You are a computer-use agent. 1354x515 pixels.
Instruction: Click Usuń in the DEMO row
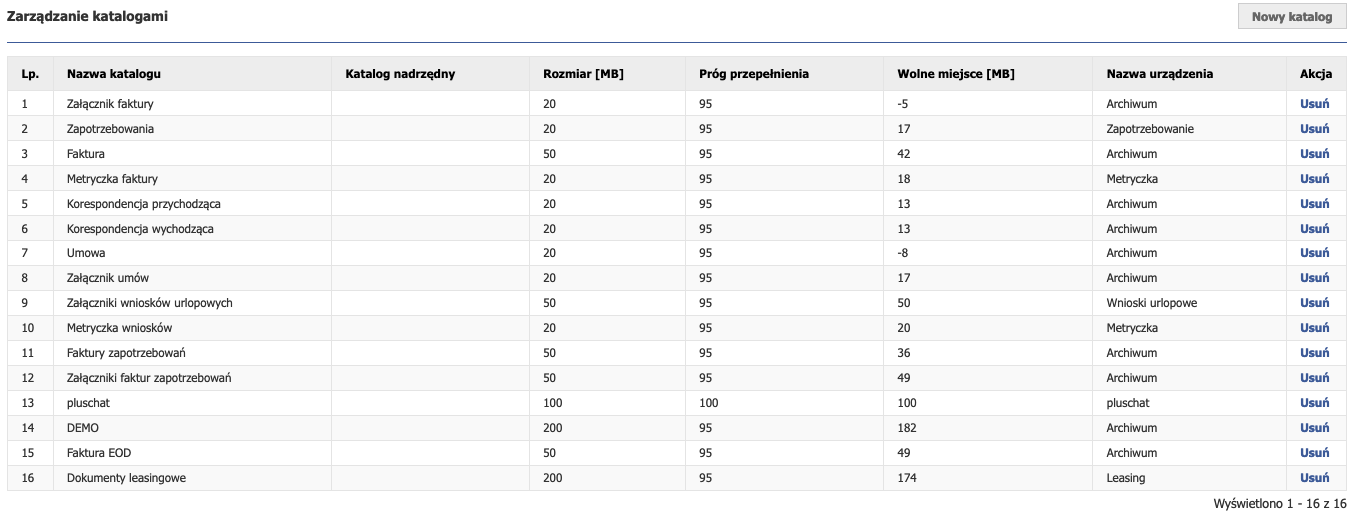tap(1314, 428)
